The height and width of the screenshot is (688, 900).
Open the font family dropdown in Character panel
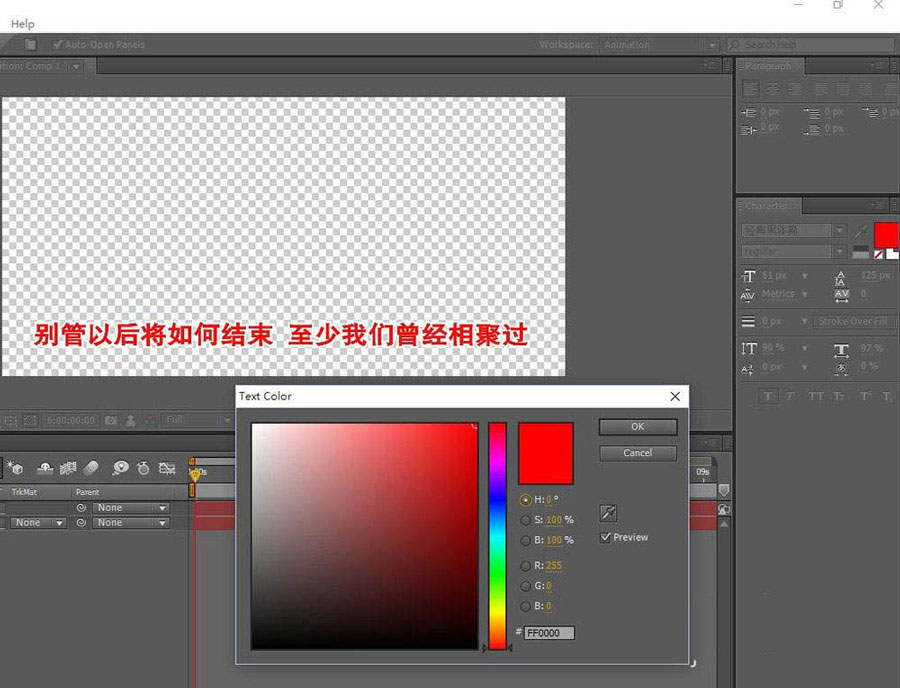790,229
